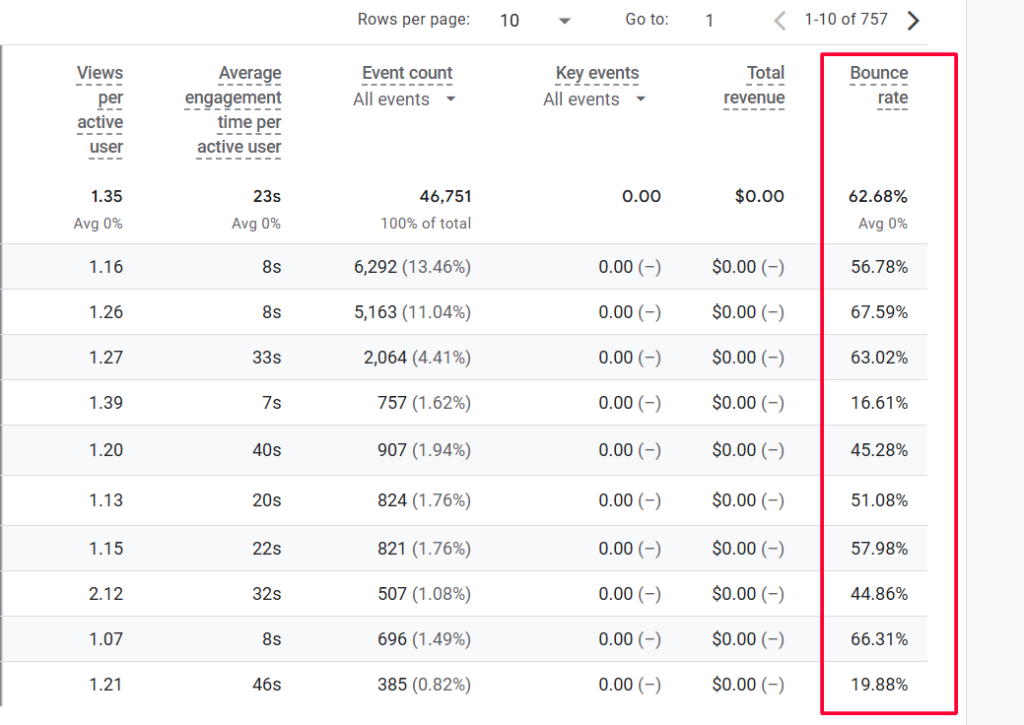Open the rows per page selector arrow
The width and height of the screenshot is (1024, 725).
[x=563, y=19]
